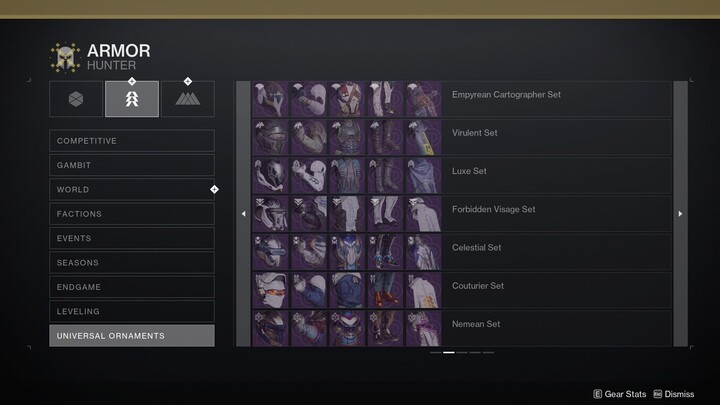Open the Events category
The height and width of the screenshot is (405, 720).
132,238
